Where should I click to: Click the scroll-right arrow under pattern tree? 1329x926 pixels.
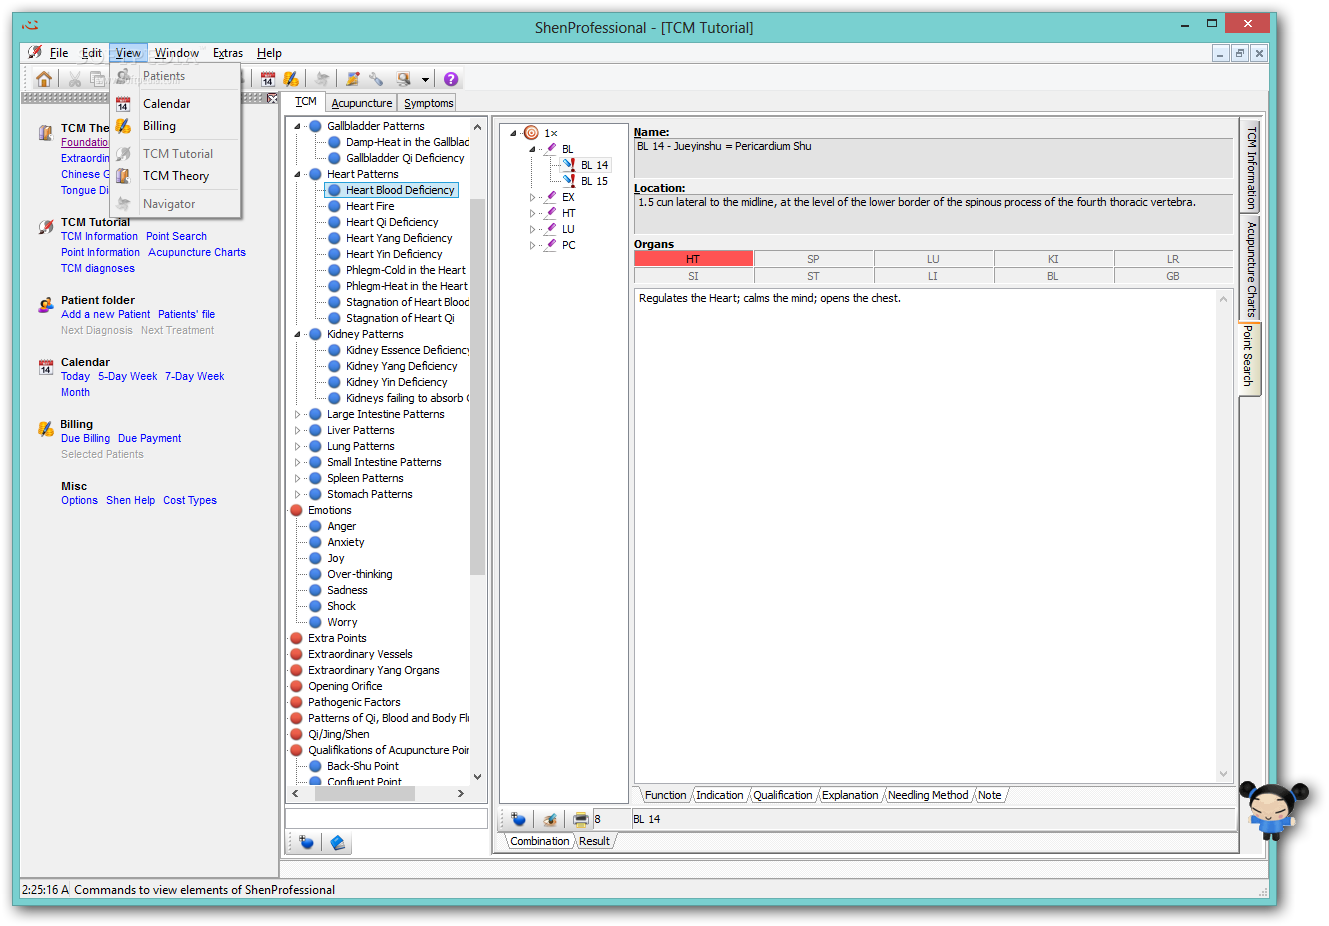(x=460, y=793)
